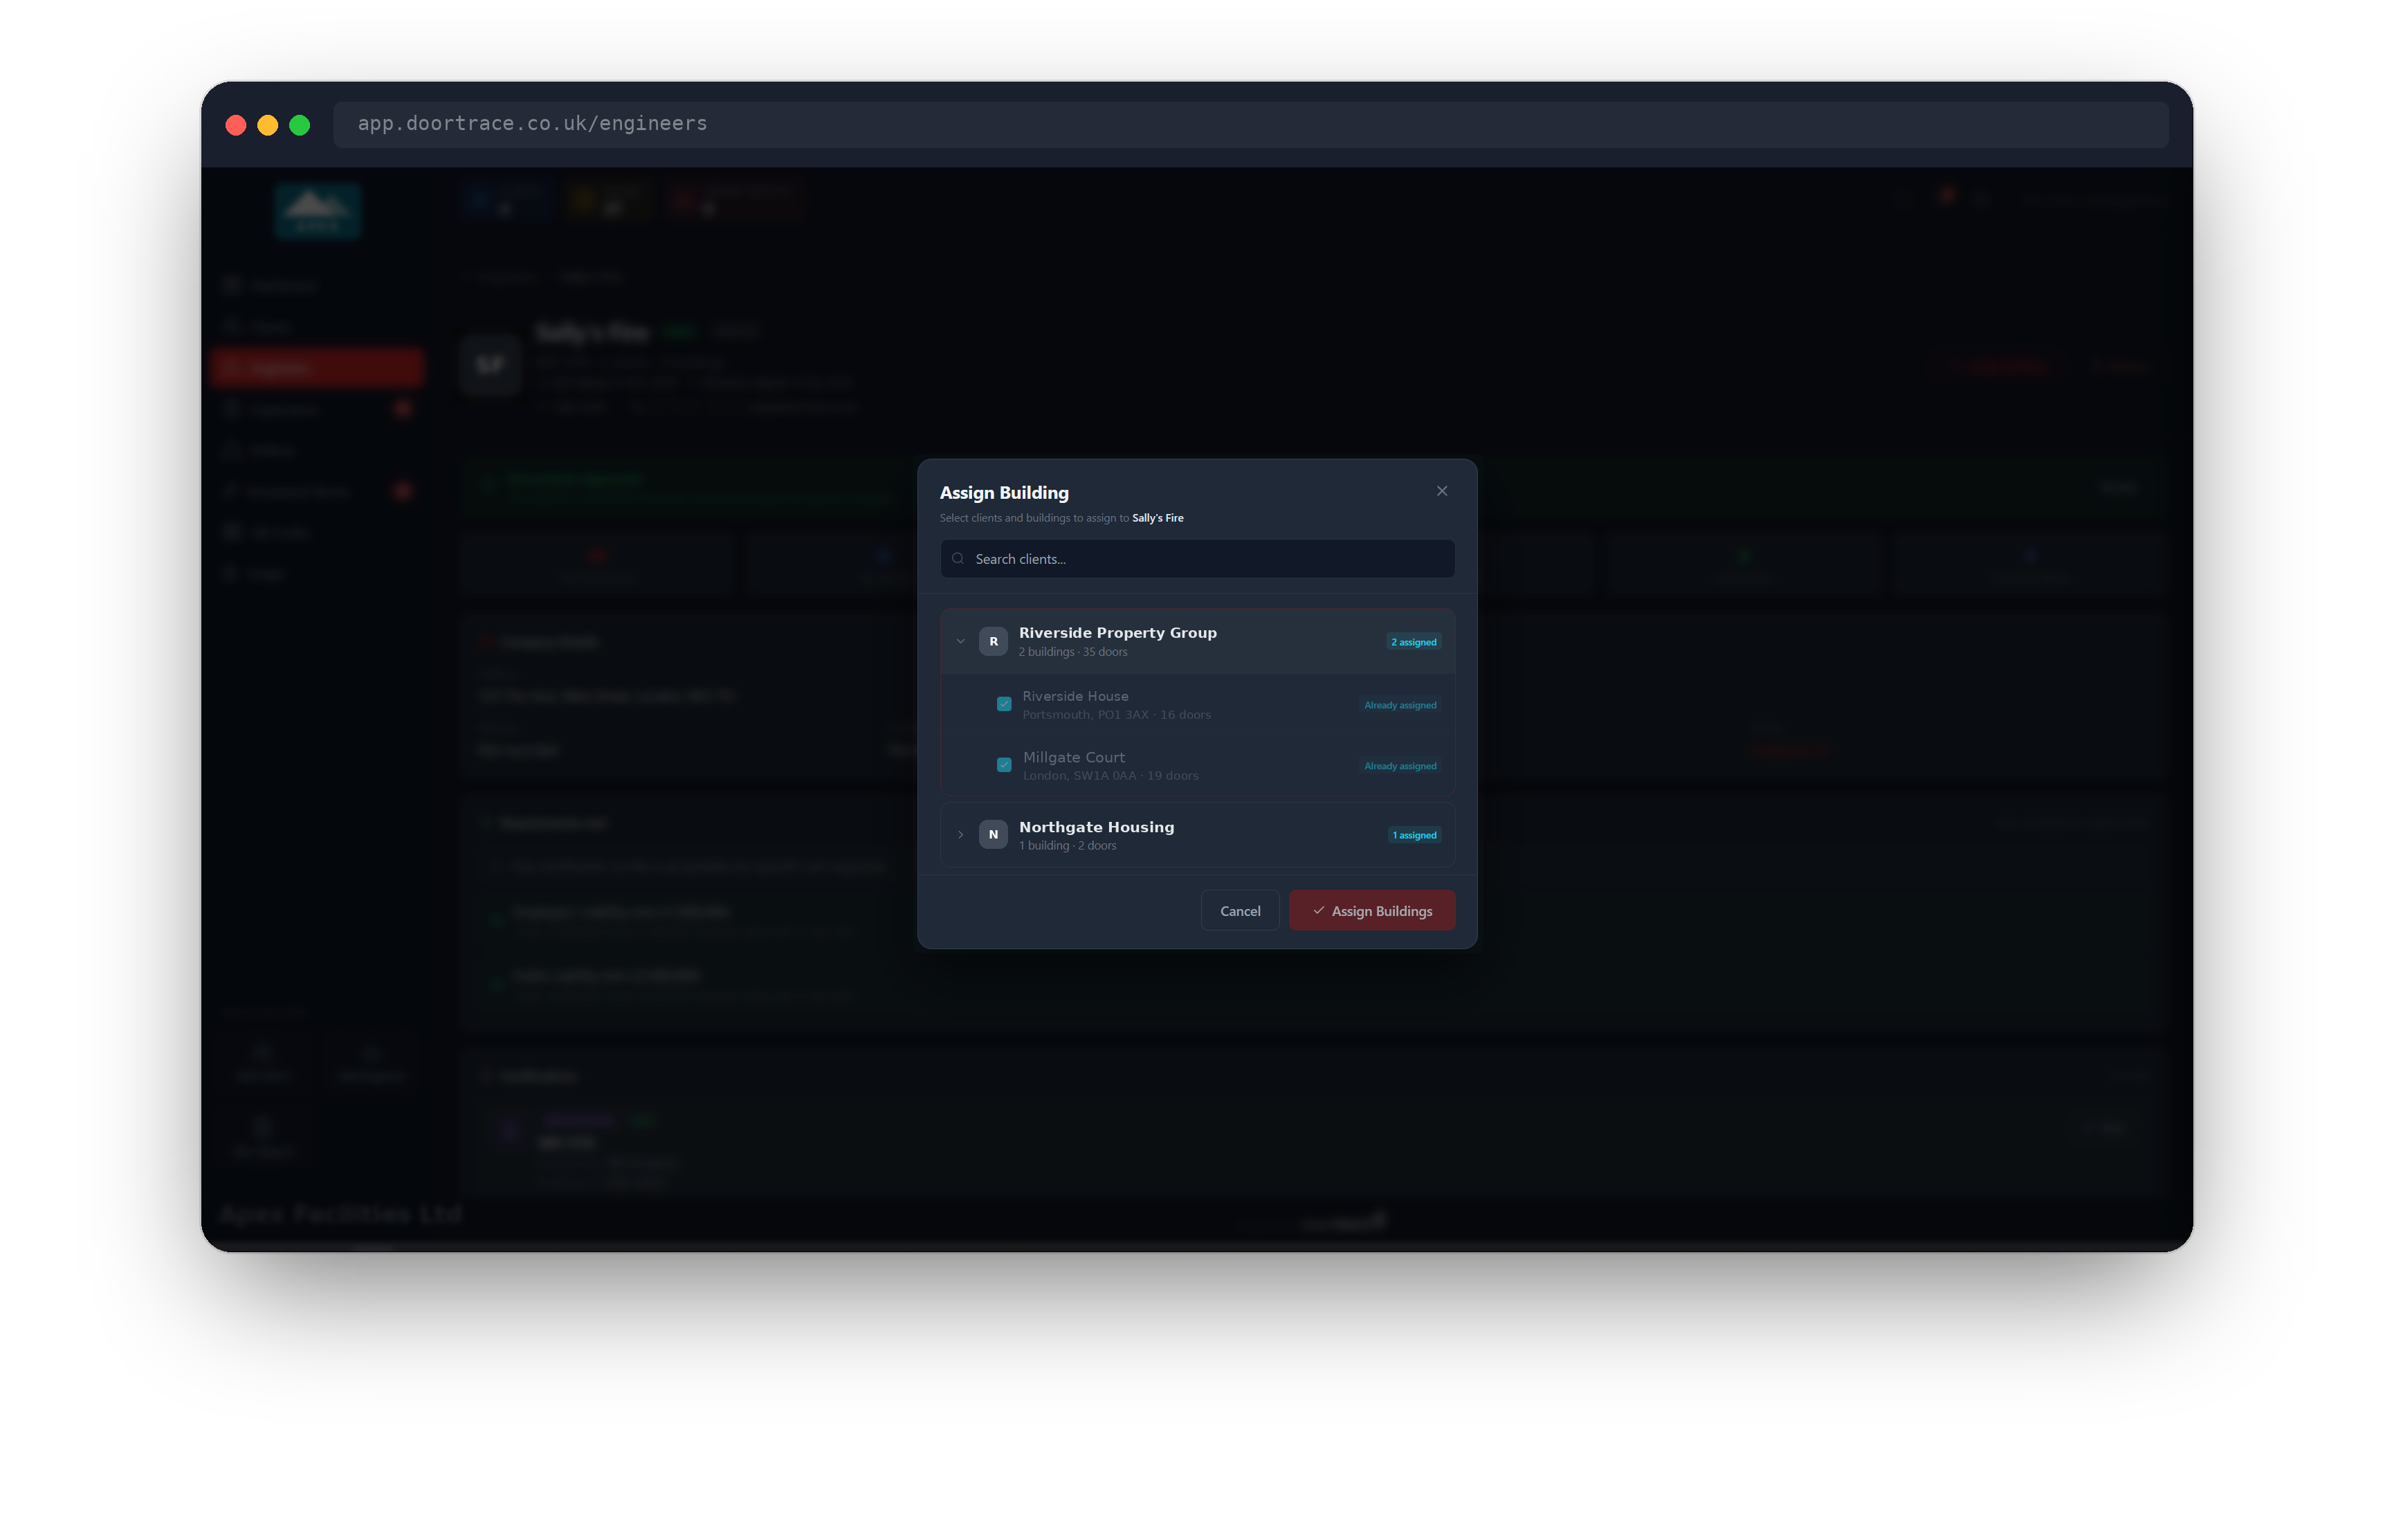Click the Riverside House building name
Viewport: 2394px width, 1540px height.
coord(1075,696)
